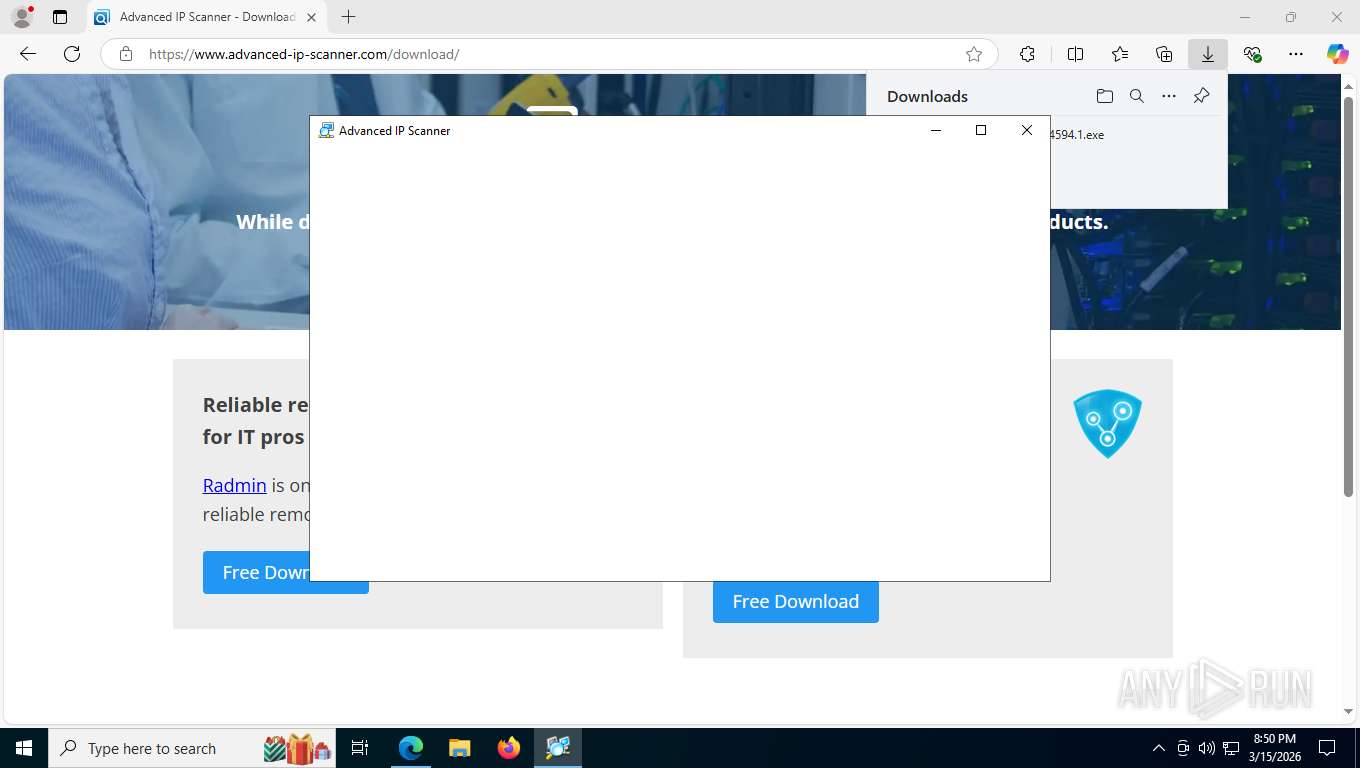Image resolution: width=1360 pixels, height=768 pixels.
Task: Open Browser essentials heart icon
Action: point(1252,54)
